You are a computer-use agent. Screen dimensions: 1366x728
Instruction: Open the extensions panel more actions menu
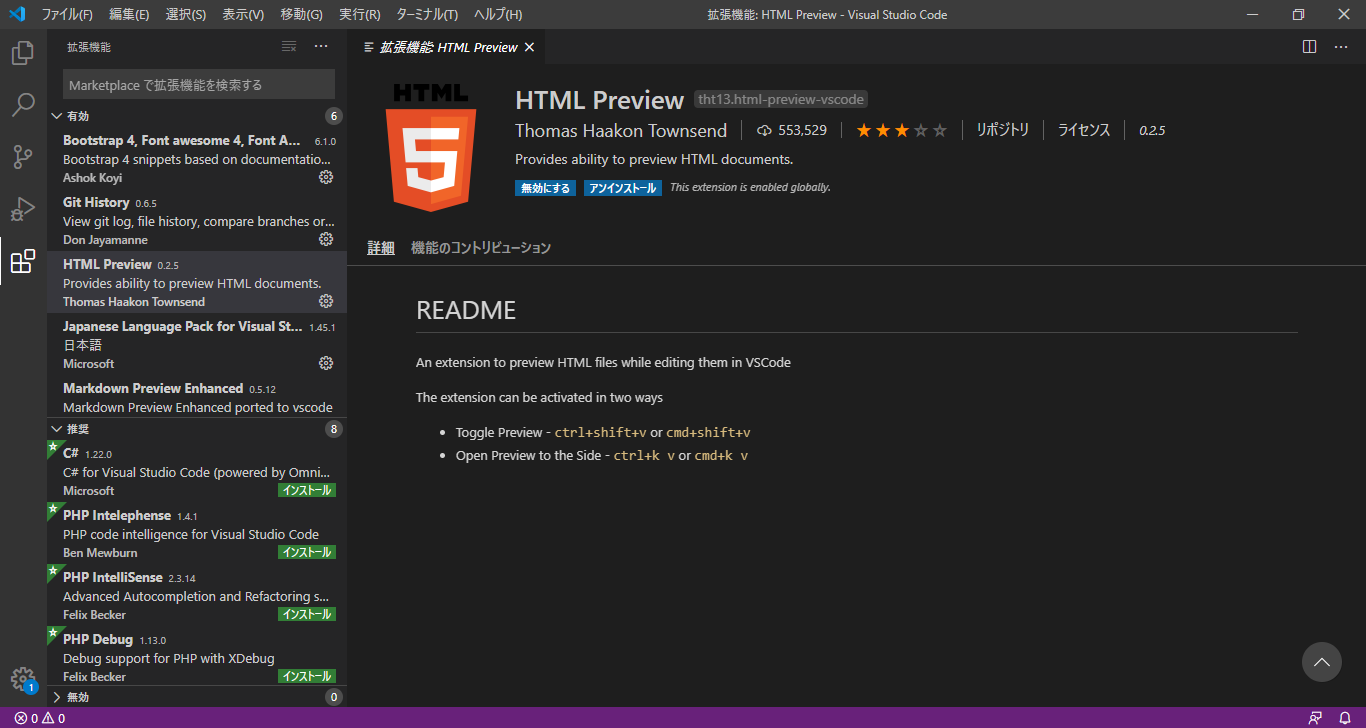click(321, 46)
